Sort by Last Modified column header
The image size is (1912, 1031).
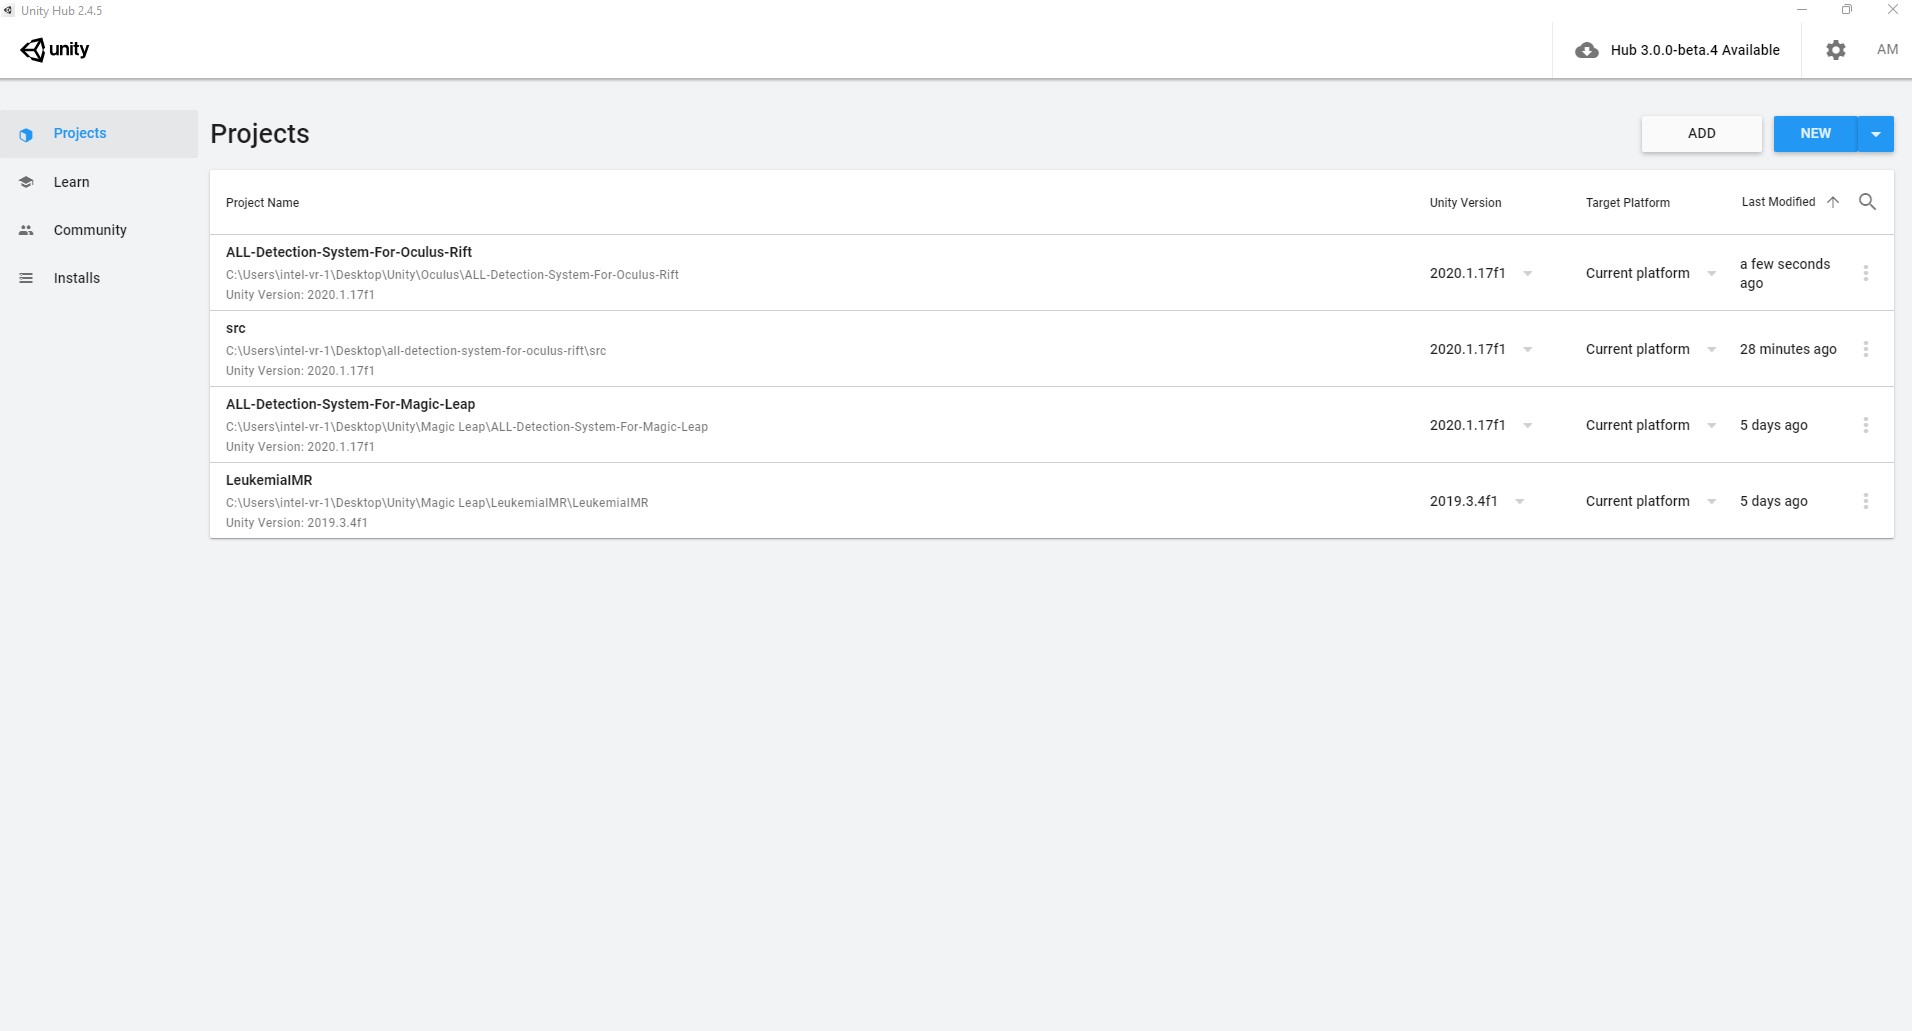pos(1778,202)
